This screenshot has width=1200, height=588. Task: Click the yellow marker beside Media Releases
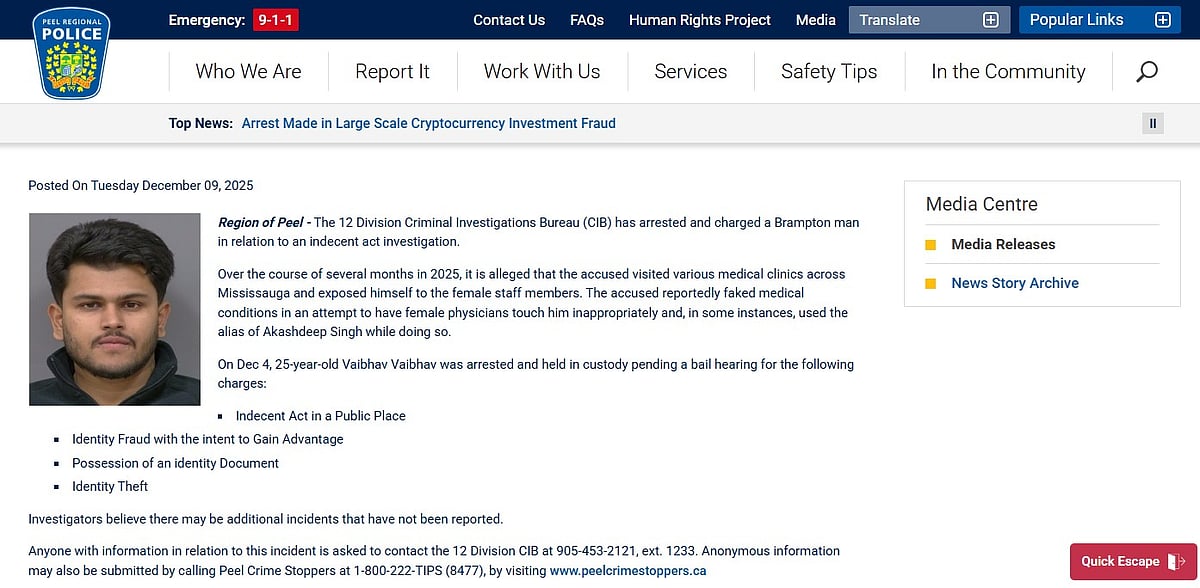[931, 244]
